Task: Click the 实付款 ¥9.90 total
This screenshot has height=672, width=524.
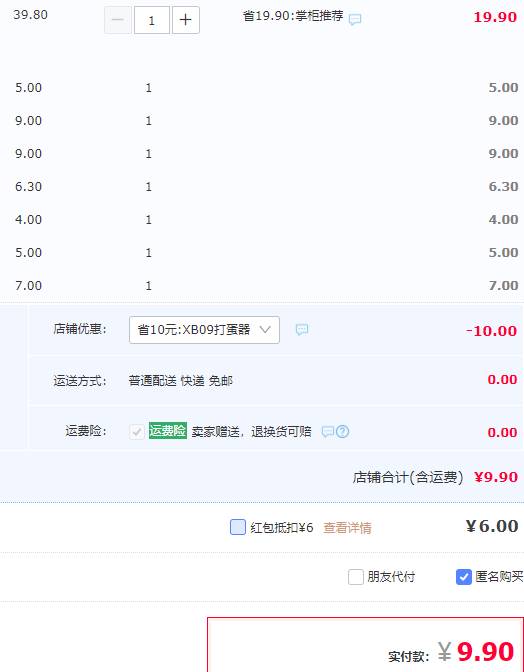Action: [x=451, y=652]
